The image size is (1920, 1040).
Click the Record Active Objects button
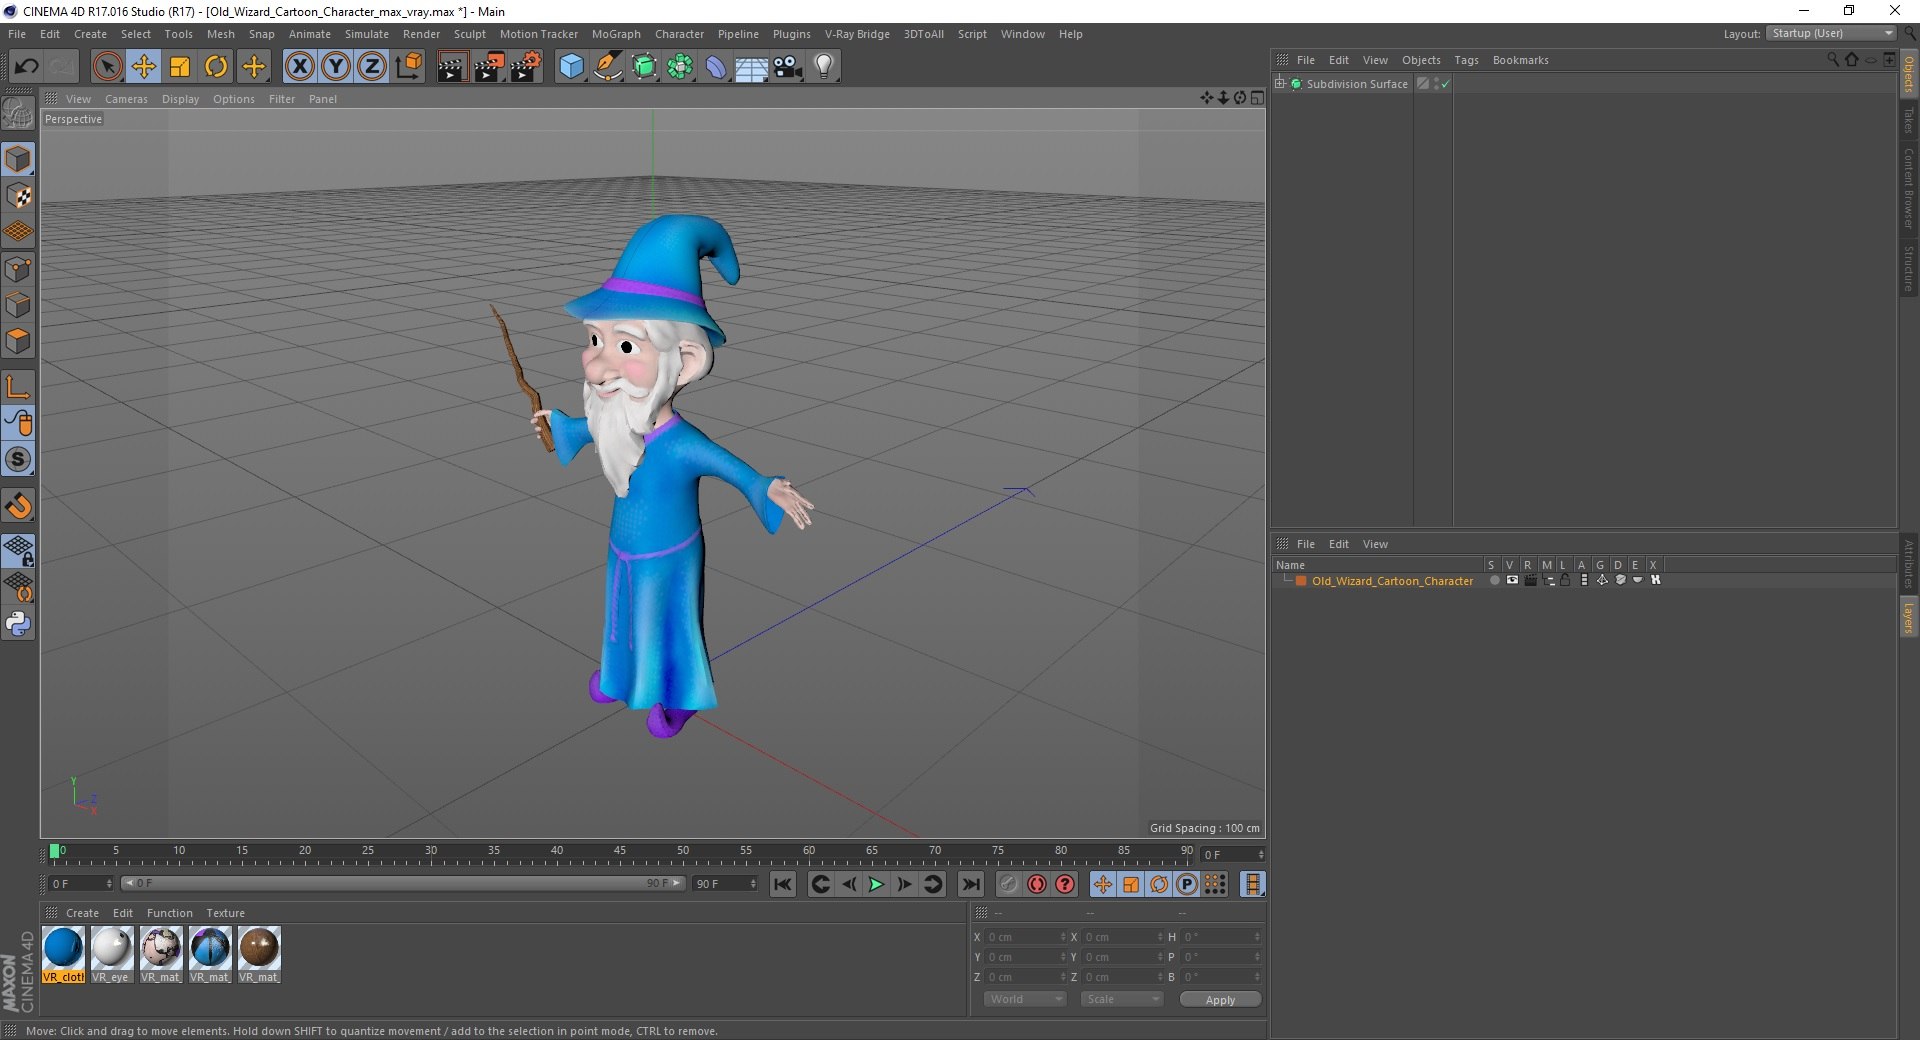tap(1008, 884)
